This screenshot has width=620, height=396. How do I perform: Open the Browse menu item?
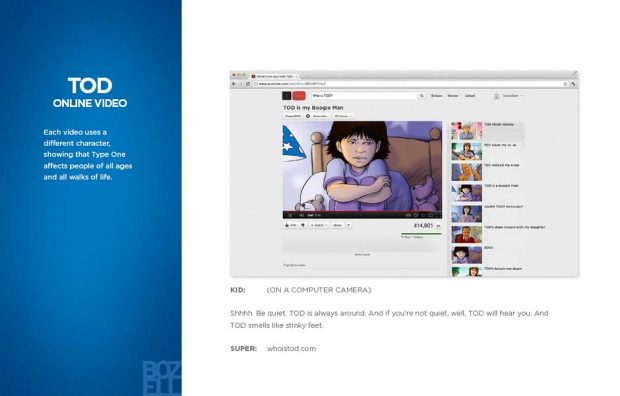tap(436, 96)
